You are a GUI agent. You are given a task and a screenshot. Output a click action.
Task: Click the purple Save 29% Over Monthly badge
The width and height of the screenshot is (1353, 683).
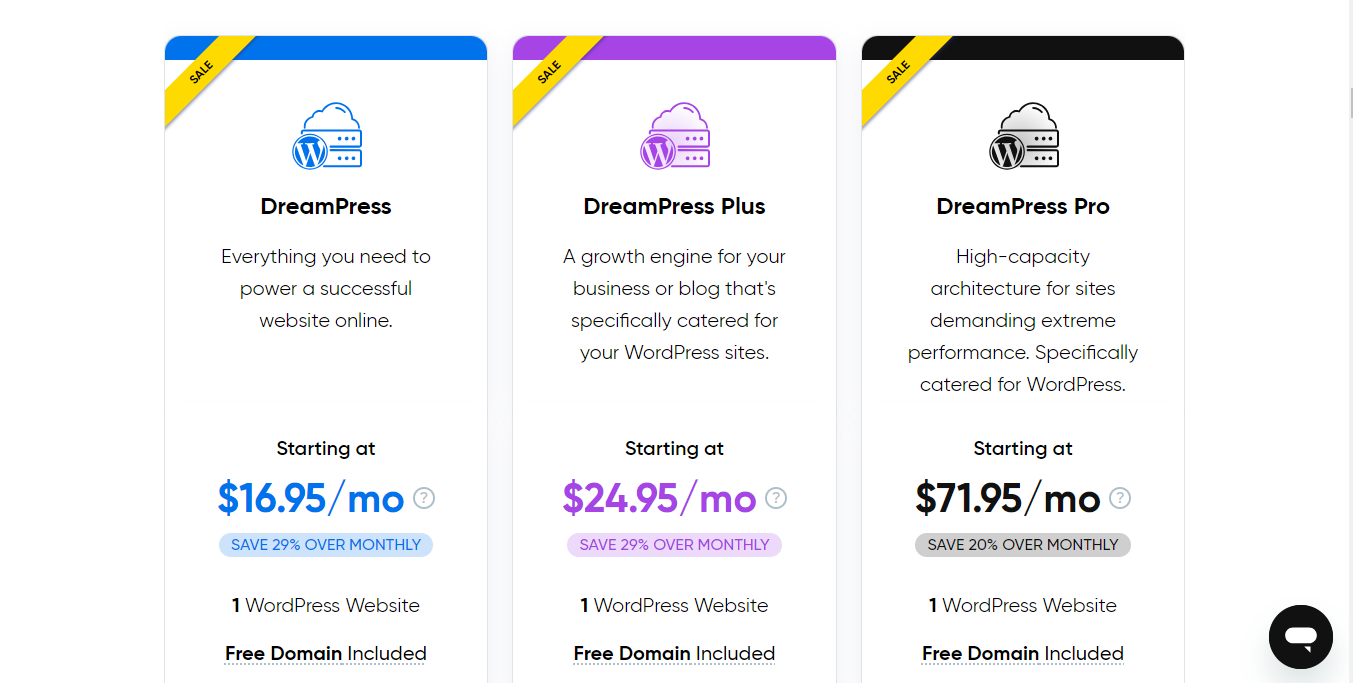coord(674,545)
